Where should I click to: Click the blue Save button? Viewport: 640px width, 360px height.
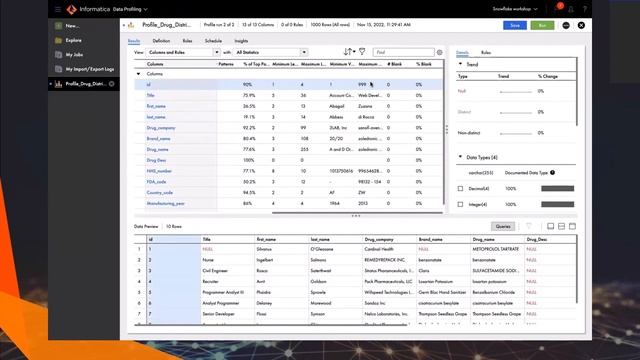(x=515, y=25)
